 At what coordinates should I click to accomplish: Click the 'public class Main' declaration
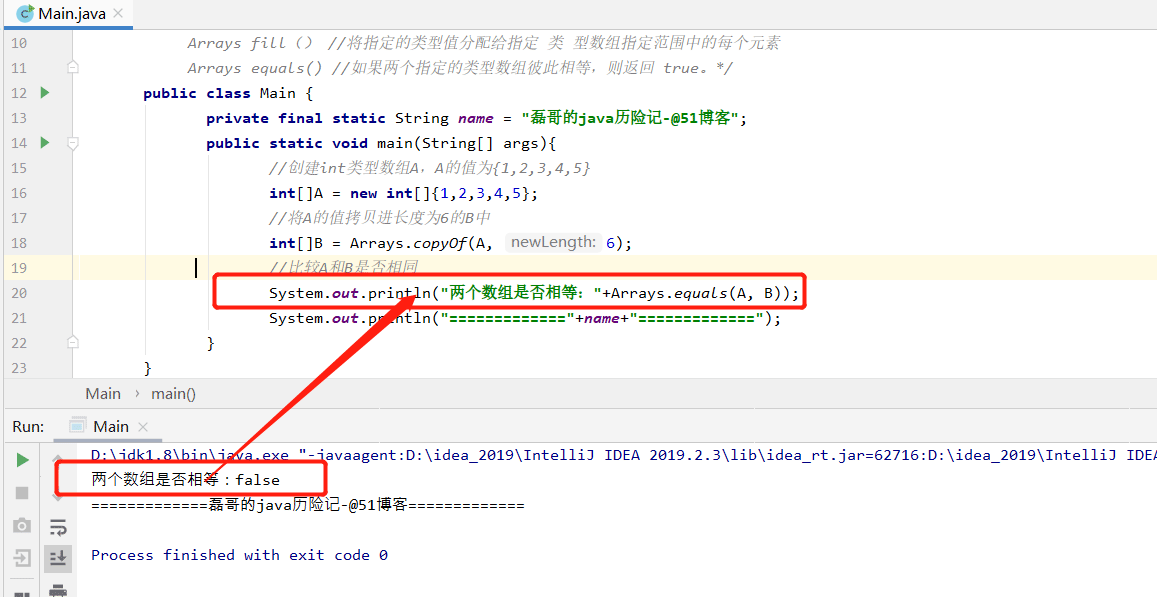(x=228, y=93)
